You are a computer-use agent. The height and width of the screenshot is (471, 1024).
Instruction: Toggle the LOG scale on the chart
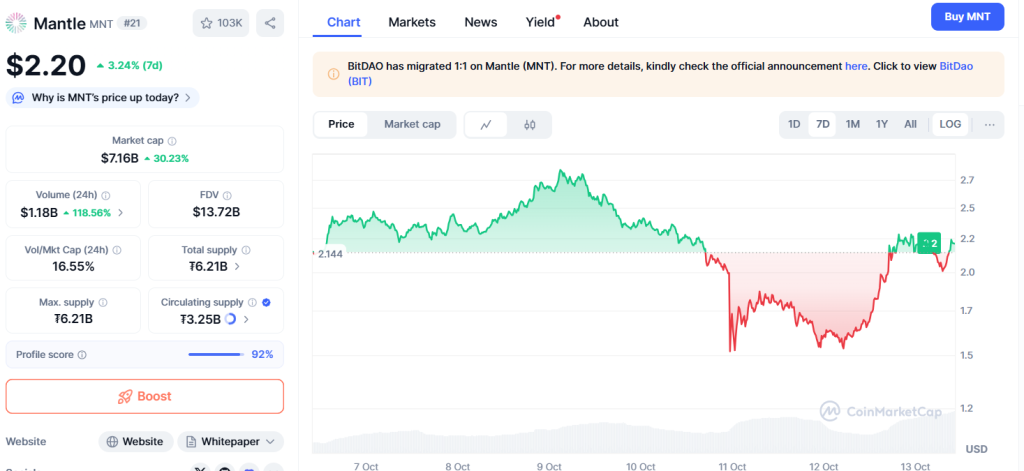(x=950, y=125)
